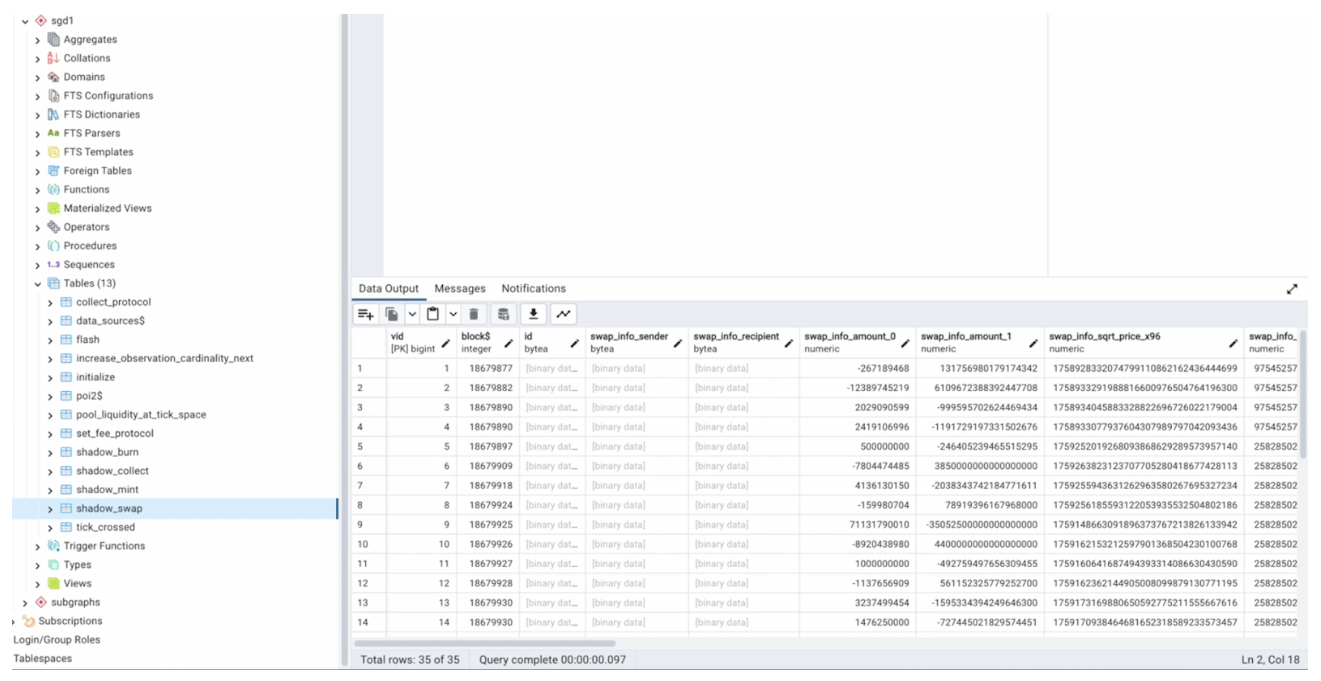Click the edit pencil on vid column
Screen dimensions: 1321x681
[446, 343]
